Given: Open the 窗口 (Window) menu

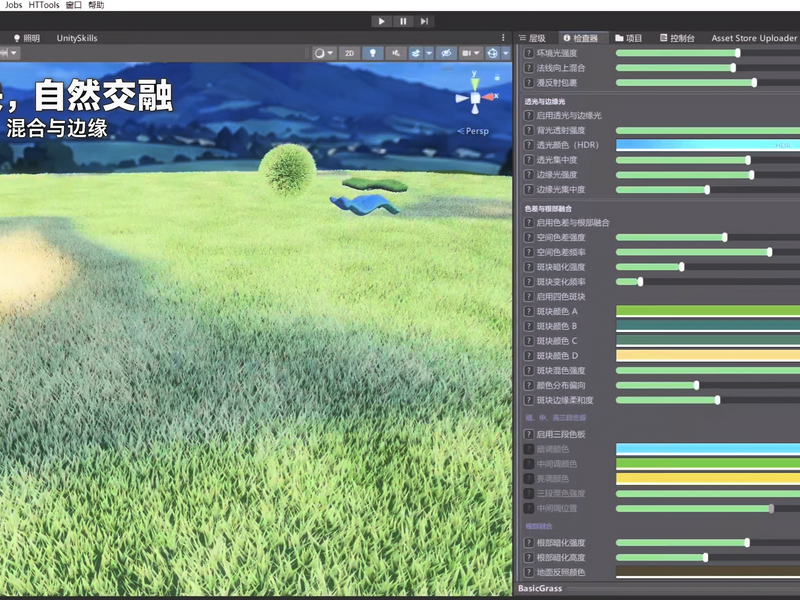Looking at the screenshot, I should (74, 5).
